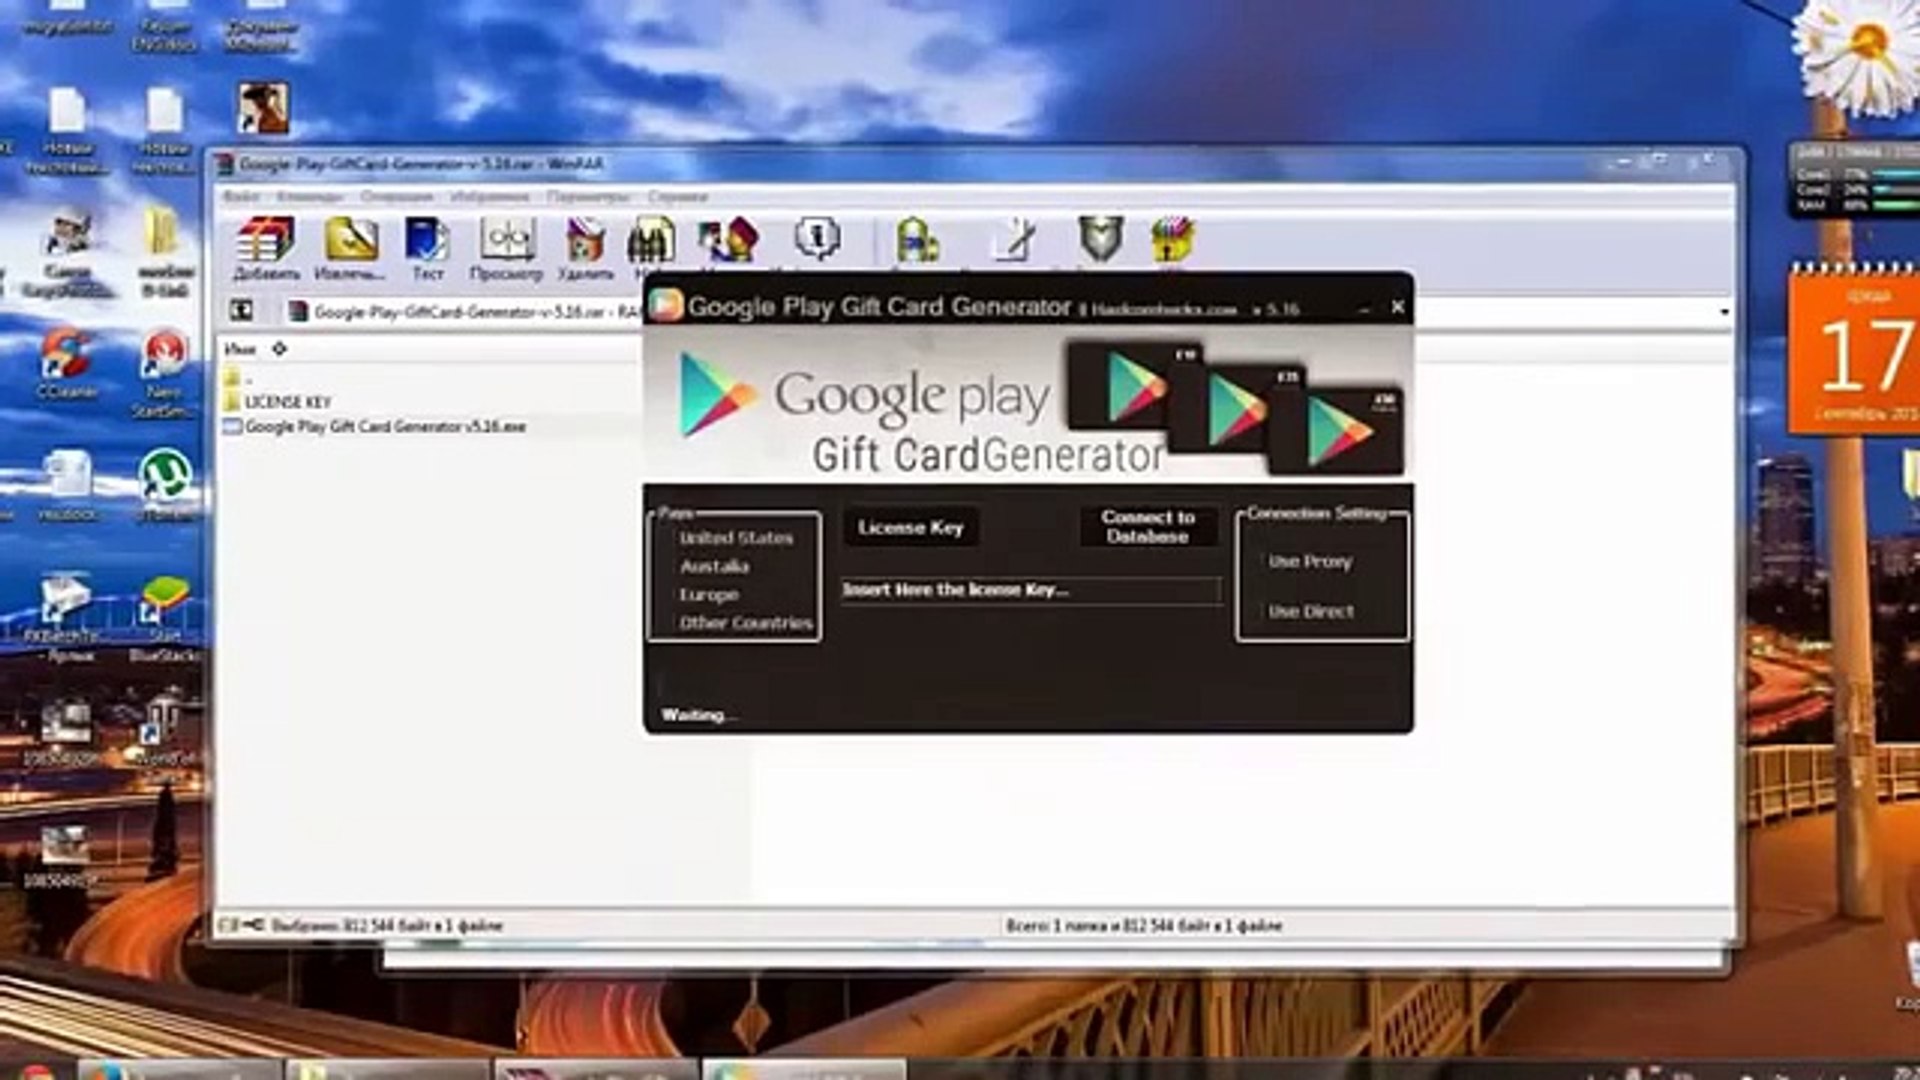Click the up one level icon
1920x1080 pixels.
click(x=241, y=311)
